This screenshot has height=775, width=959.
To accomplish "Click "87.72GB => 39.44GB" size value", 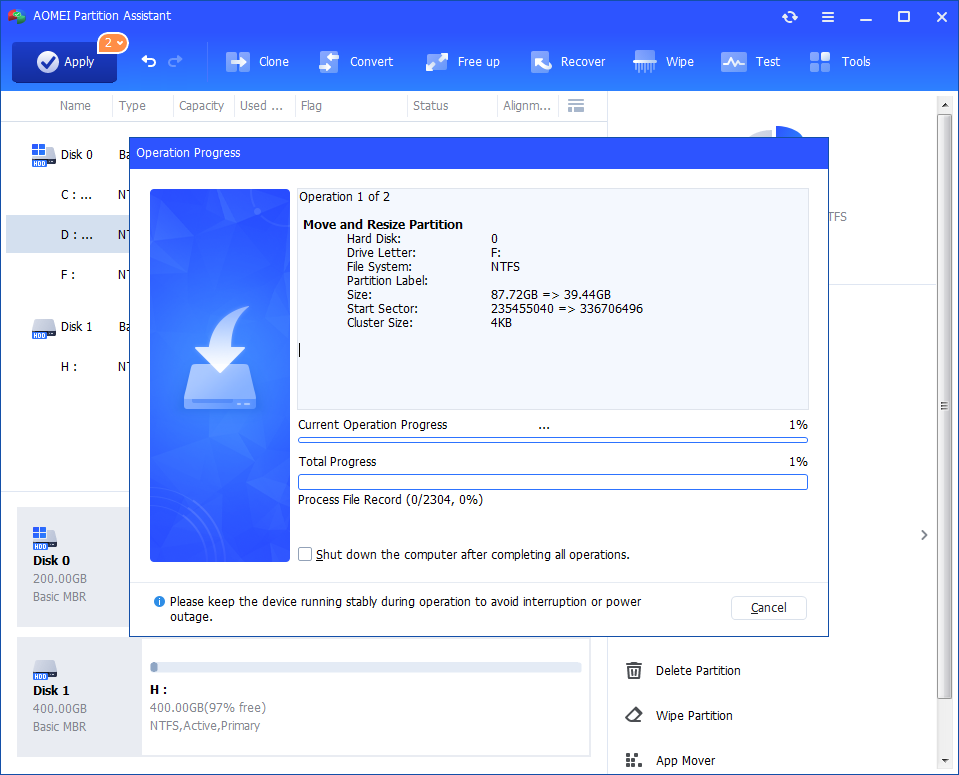I will tap(550, 295).
